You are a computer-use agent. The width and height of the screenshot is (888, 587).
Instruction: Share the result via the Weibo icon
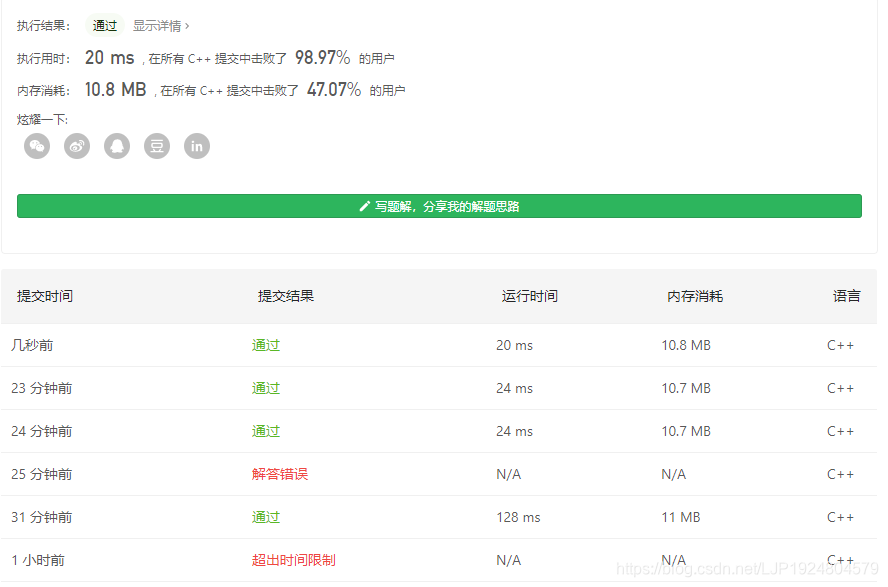tap(77, 146)
